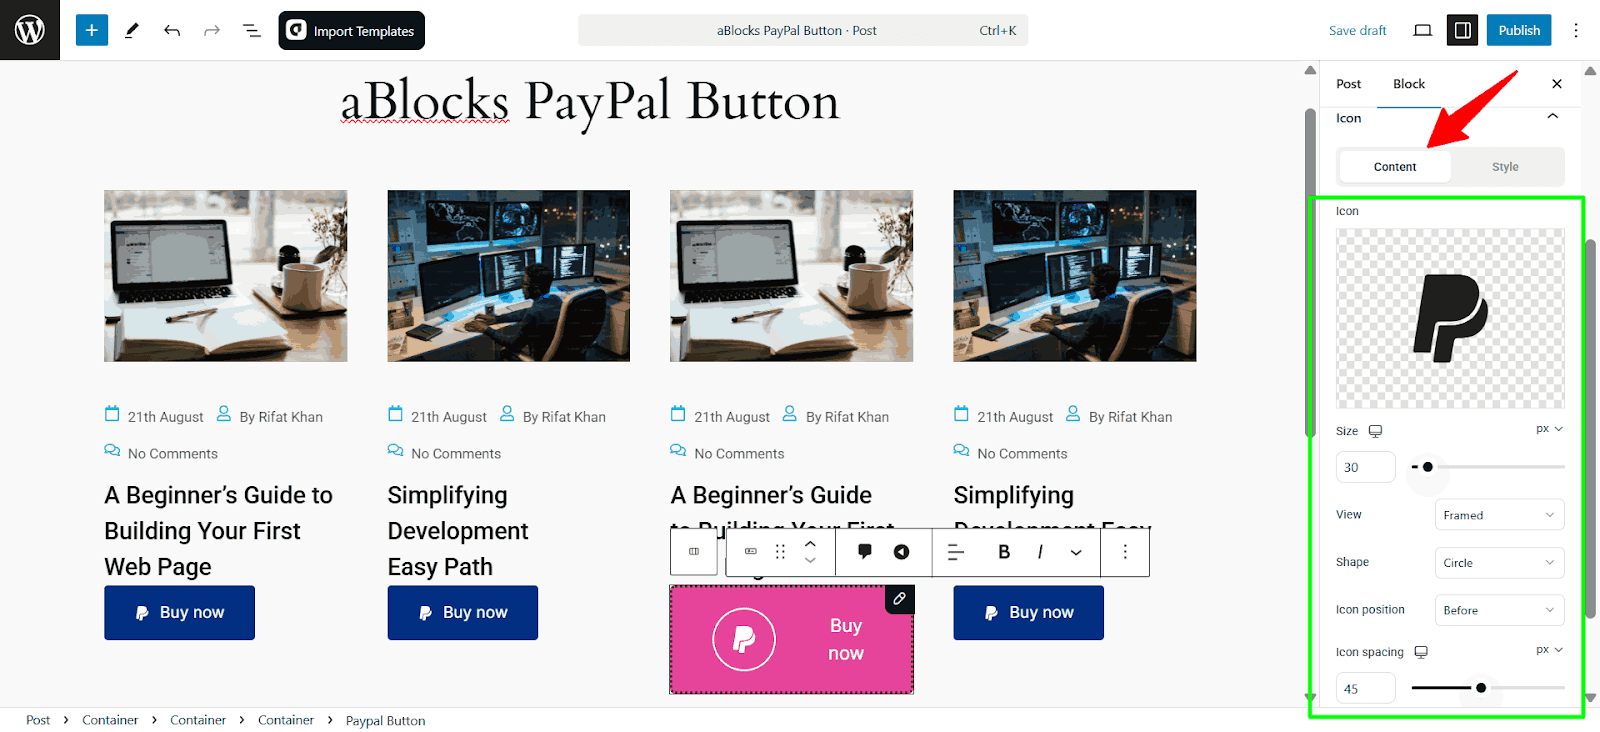Click the Import Templates button
Viewport: 1600px width, 732px height.
pos(351,30)
